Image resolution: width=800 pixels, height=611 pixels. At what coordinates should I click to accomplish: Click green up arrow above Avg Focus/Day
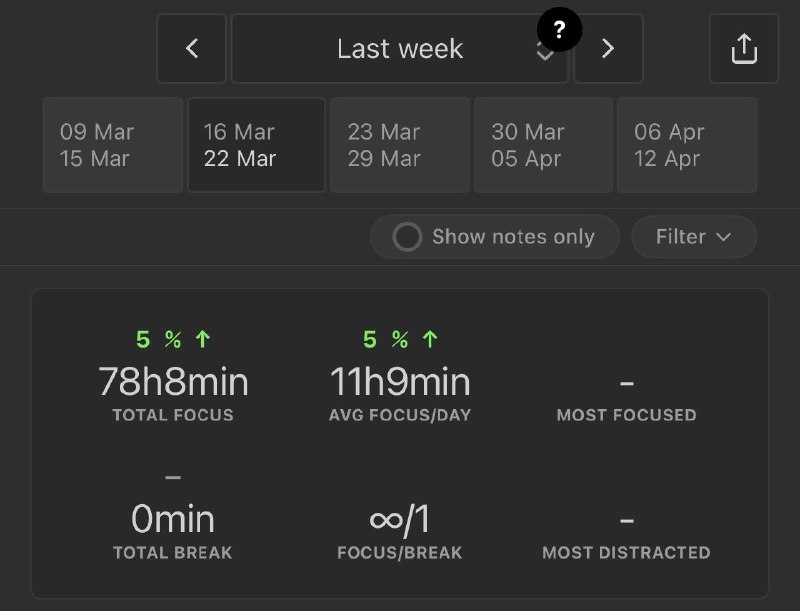click(430, 340)
